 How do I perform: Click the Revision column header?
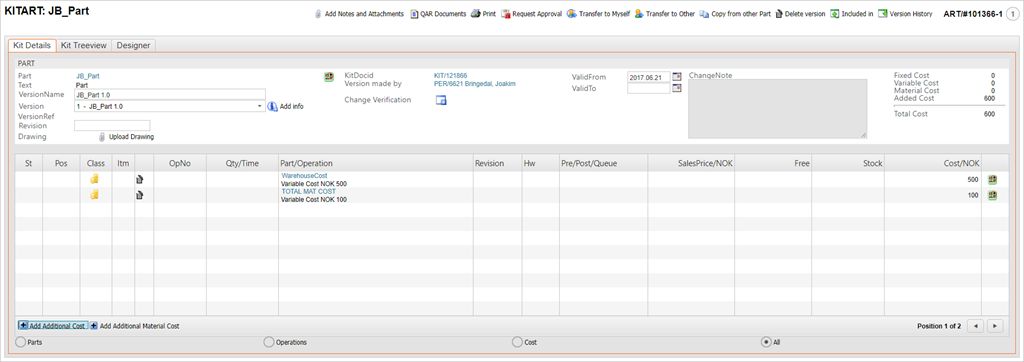click(497, 163)
